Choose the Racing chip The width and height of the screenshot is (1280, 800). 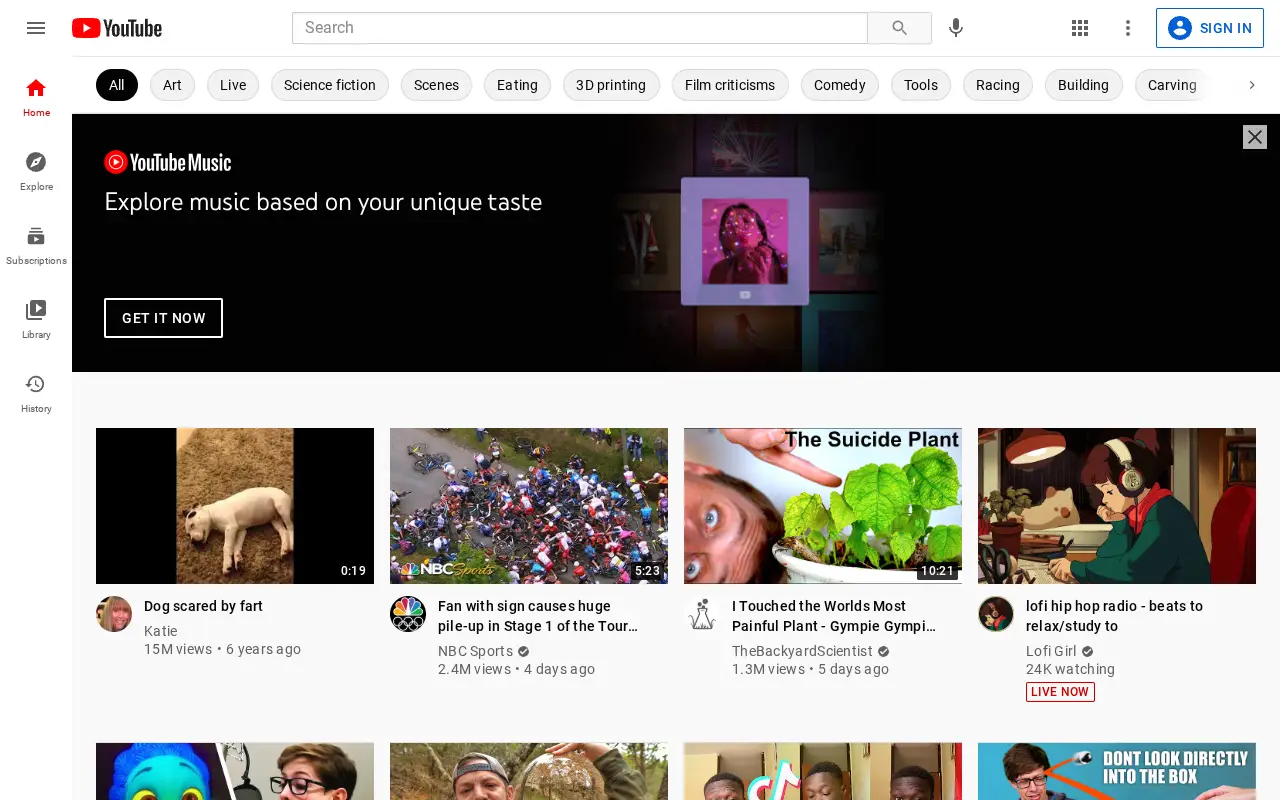point(998,85)
